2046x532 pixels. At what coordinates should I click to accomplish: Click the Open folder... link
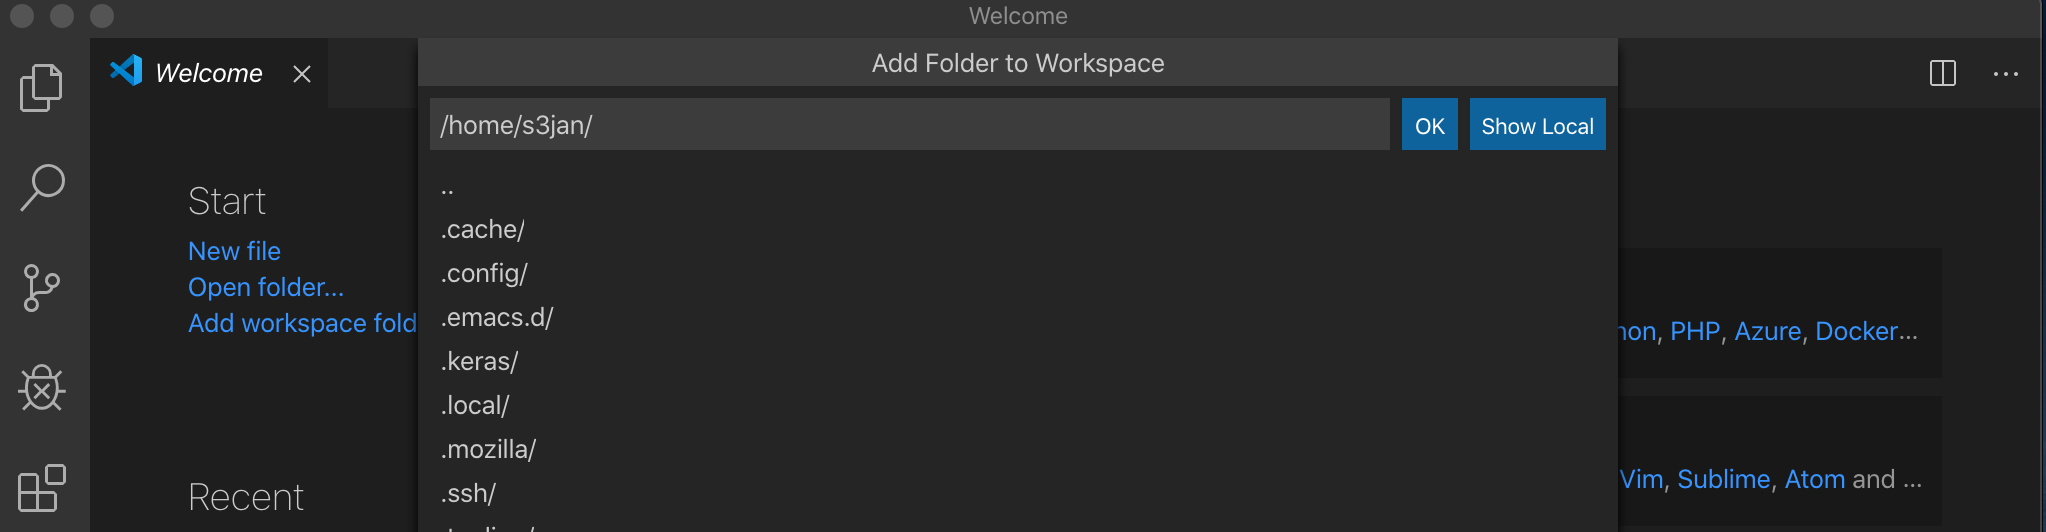click(x=266, y=287)
